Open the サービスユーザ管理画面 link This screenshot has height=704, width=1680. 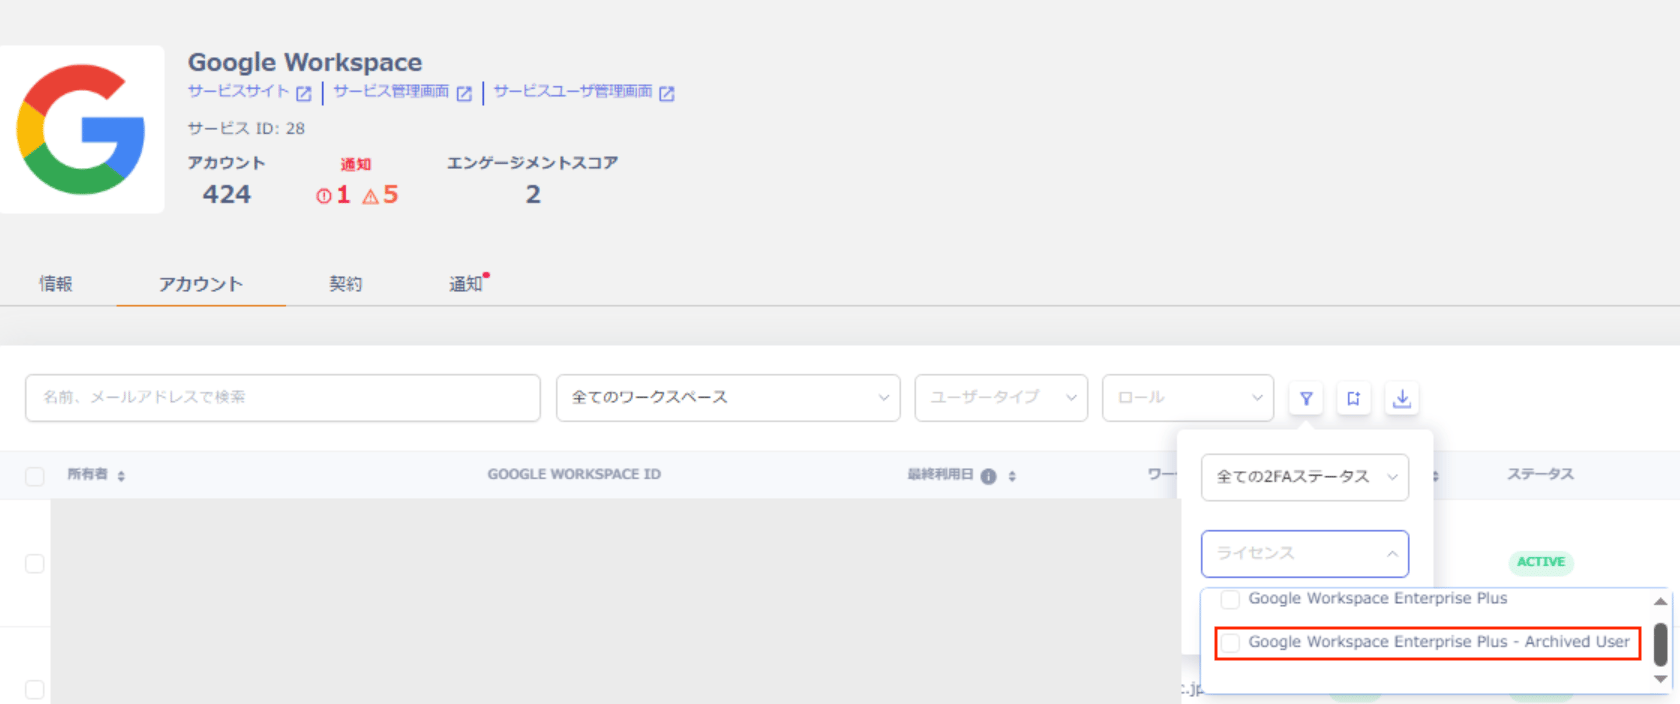572,91
